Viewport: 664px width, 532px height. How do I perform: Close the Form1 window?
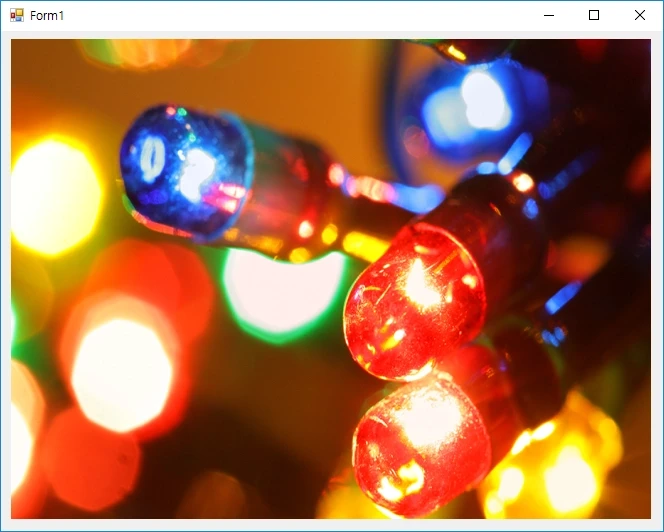640,15
